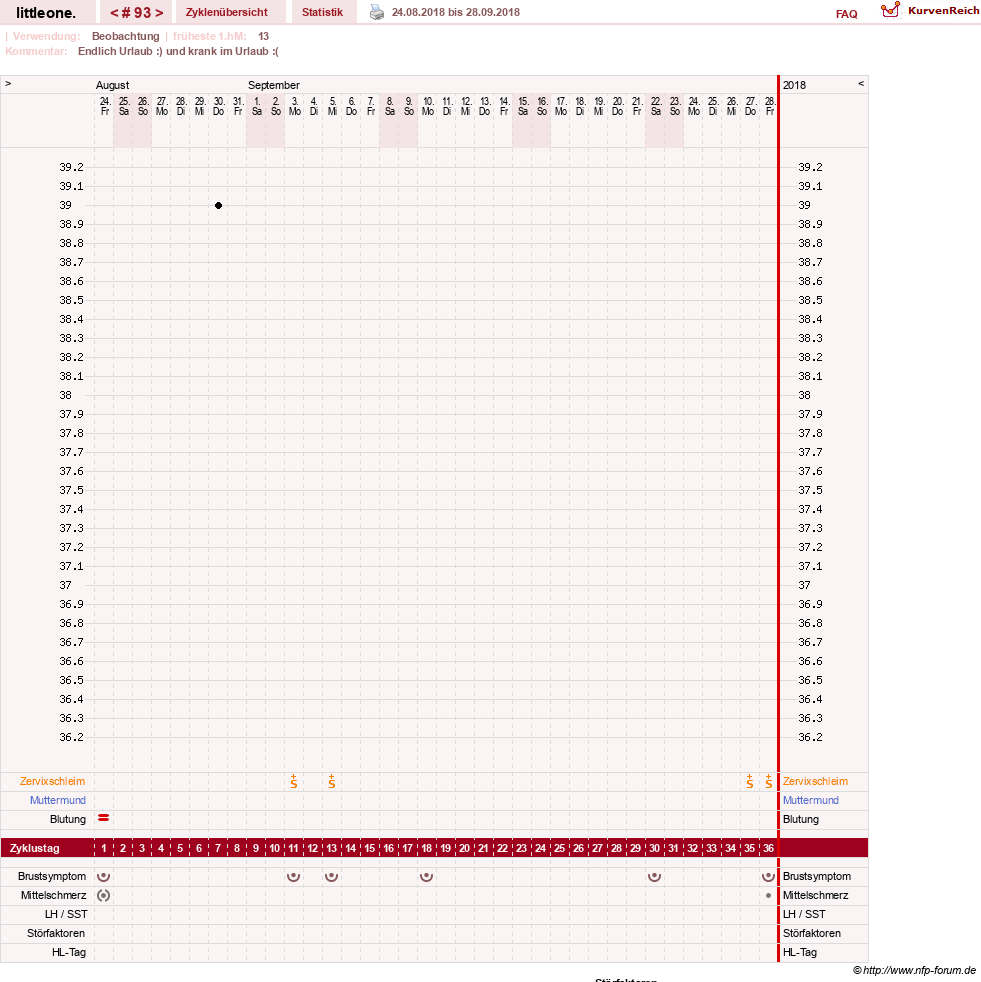Click the left Blutung row label
The height and width of the screenshot is (982, 981).
click(x=68, y=819)
